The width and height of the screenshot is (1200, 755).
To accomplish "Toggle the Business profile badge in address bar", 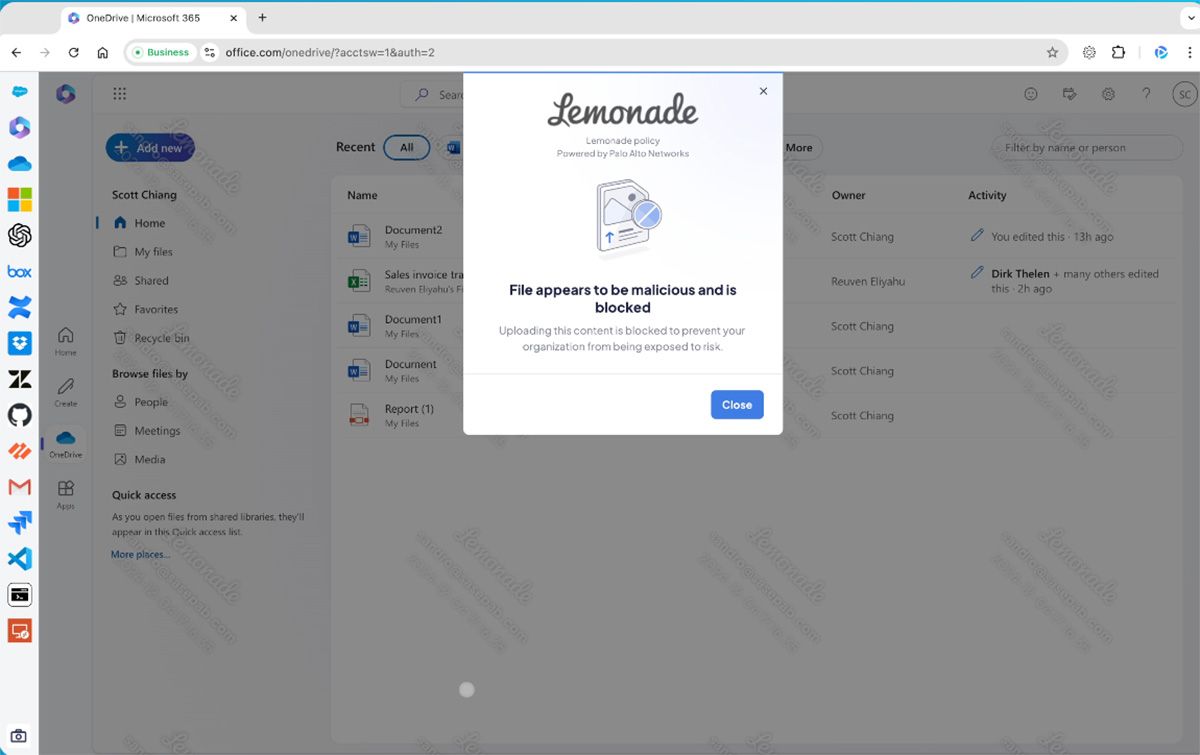I will tap(161, 52).
